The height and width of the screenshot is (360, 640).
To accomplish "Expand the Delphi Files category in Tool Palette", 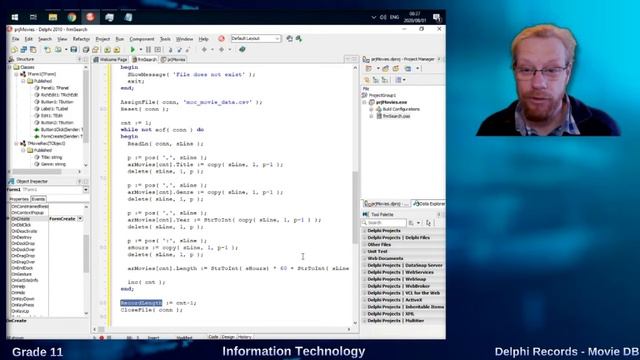I will (x=365, y=238).
